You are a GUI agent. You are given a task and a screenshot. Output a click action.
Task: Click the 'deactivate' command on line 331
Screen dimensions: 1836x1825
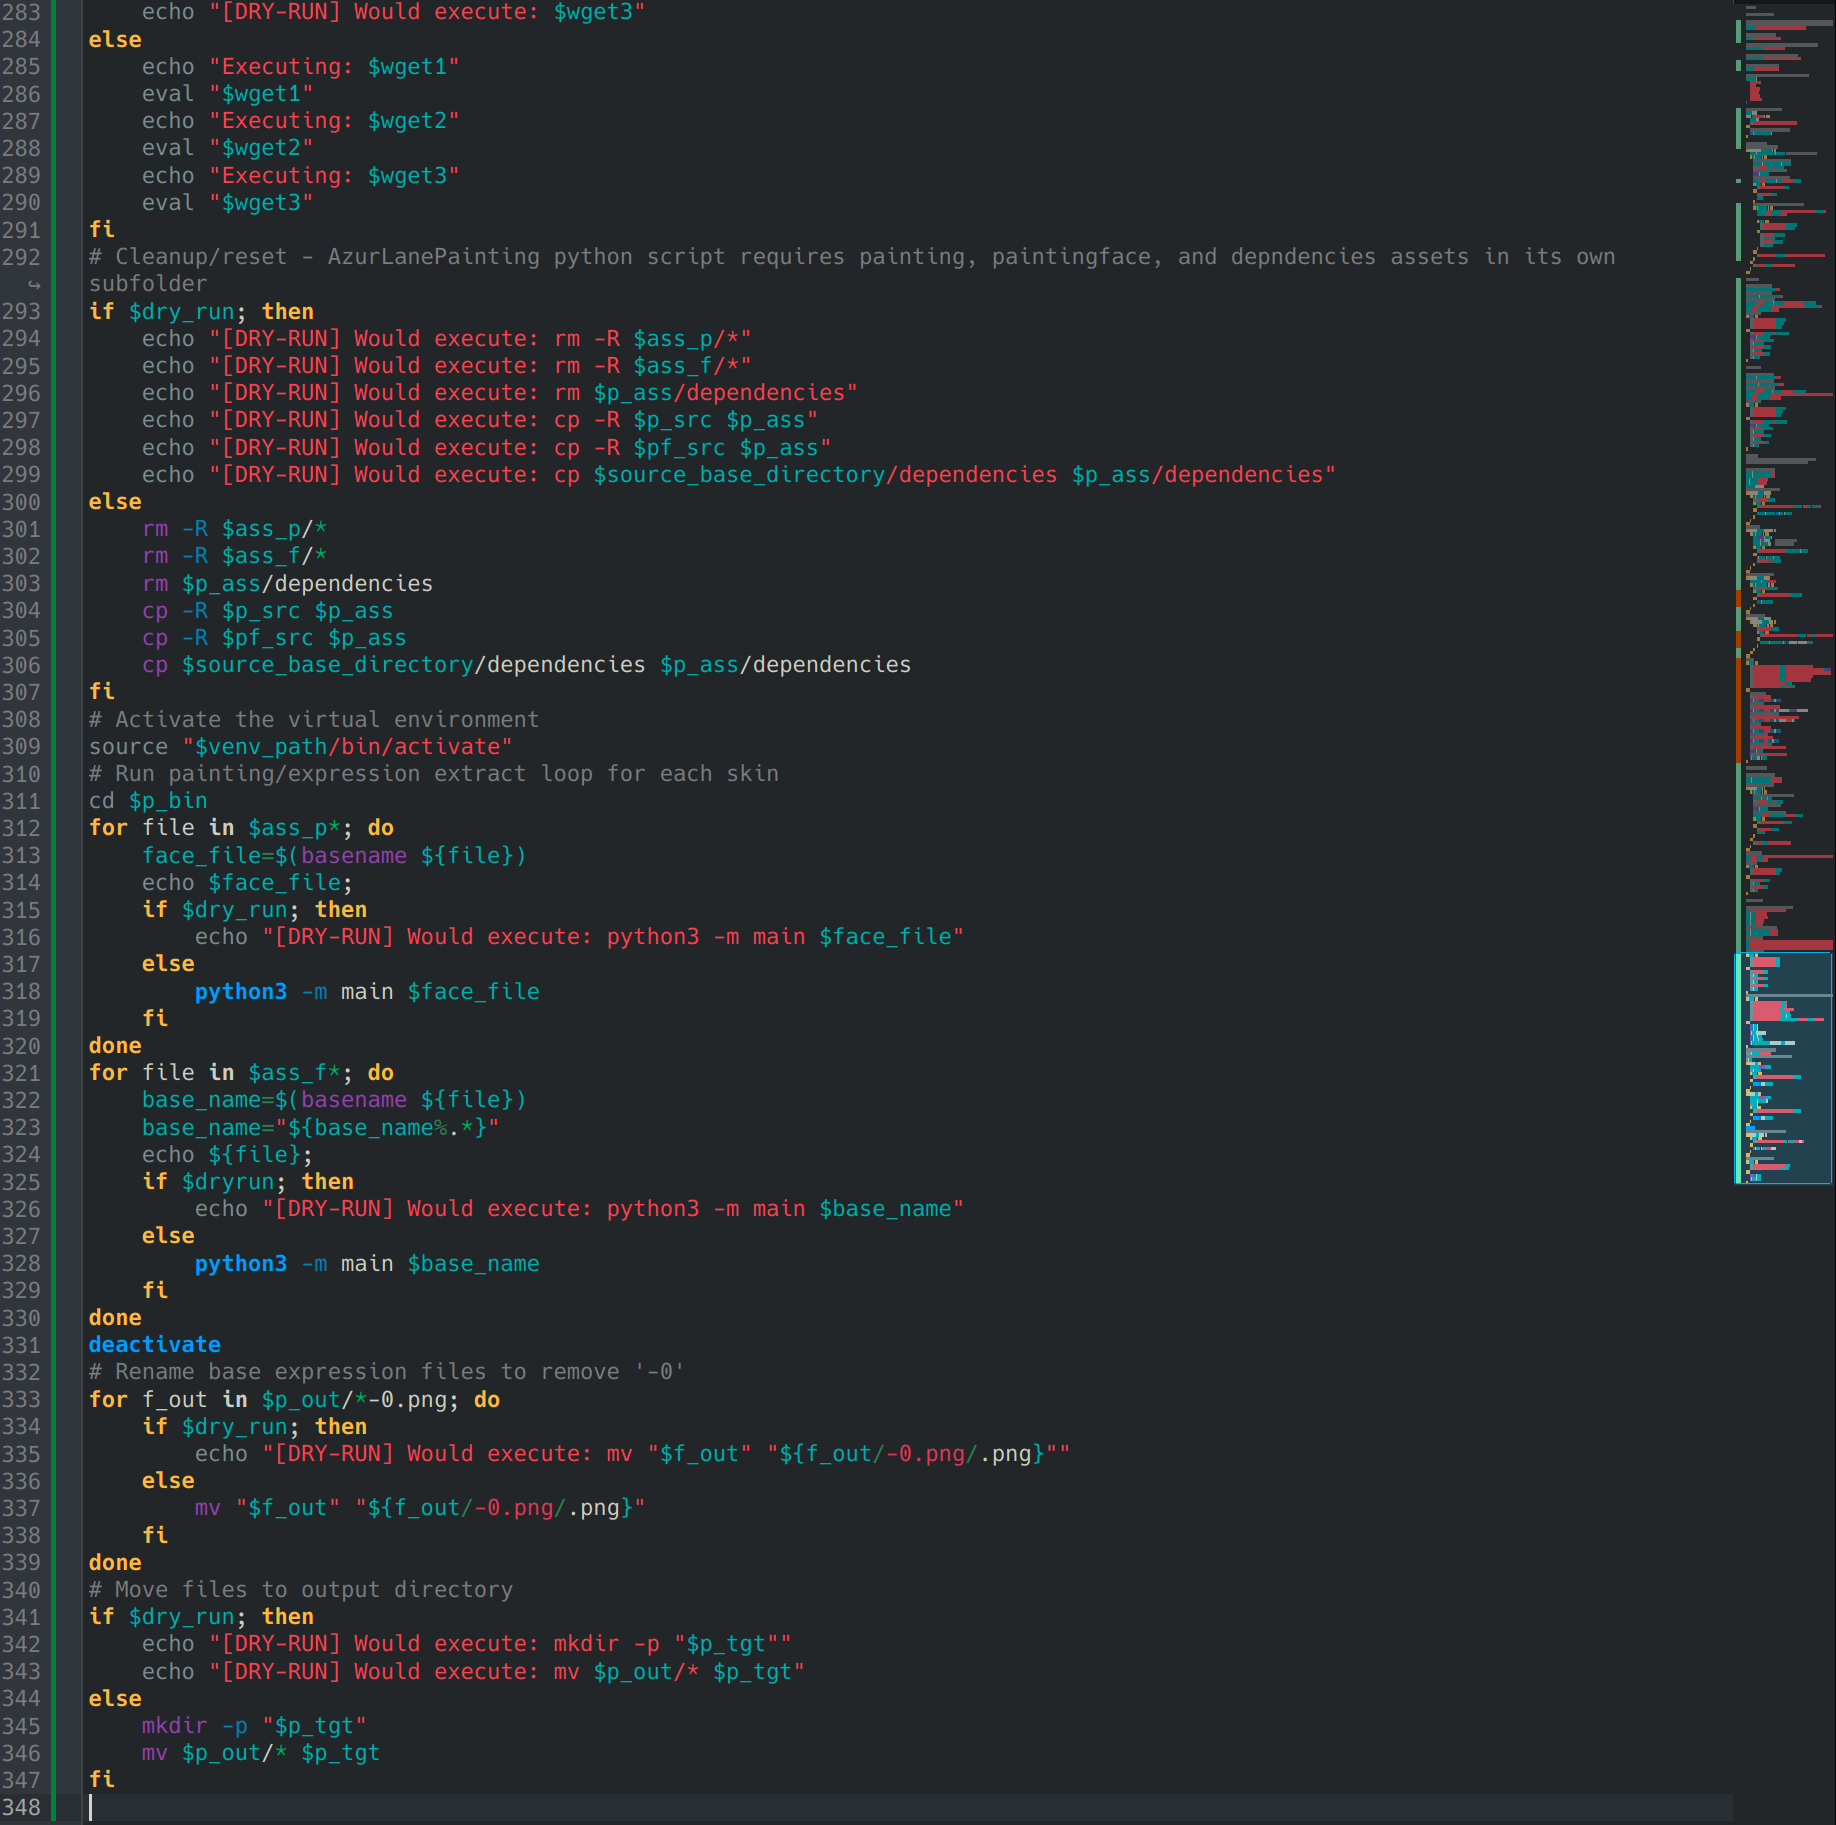pyautogui.click(x=155, y=1345)
